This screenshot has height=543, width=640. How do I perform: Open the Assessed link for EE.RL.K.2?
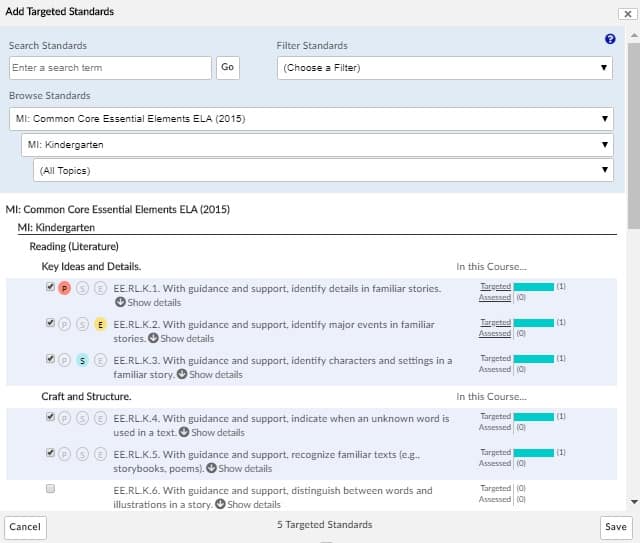pyautogui.click(x=495, y=333)
